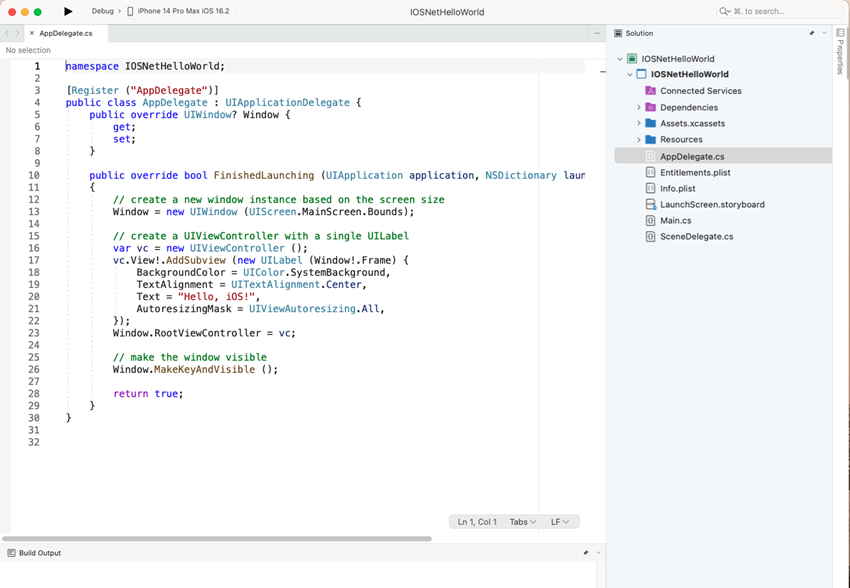Close the AppDelegate.cs tab
The height and width of the screenshot is (588, 850).
tap(32, 33)
